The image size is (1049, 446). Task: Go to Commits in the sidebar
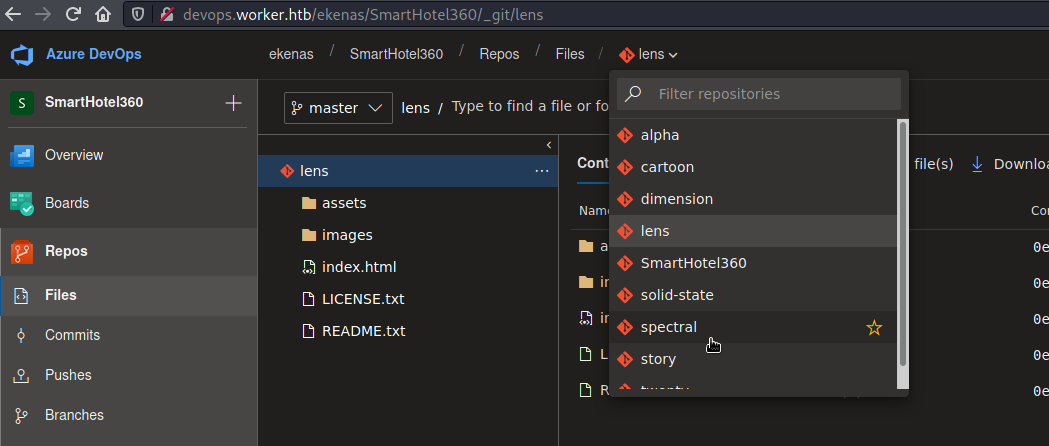72,335
